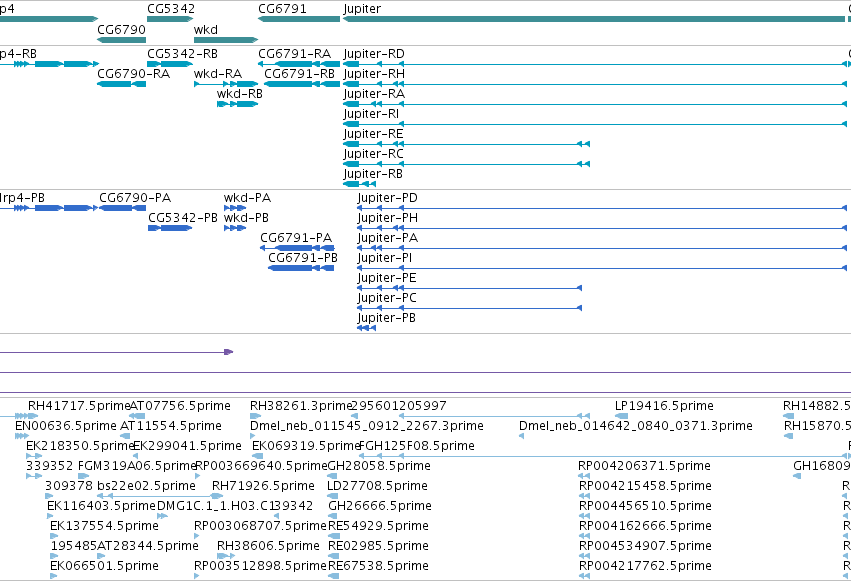This screenshot has width=851, height=581.
Task: Select the CG5342-PB protein label
Action: click(x=183, y=218)
